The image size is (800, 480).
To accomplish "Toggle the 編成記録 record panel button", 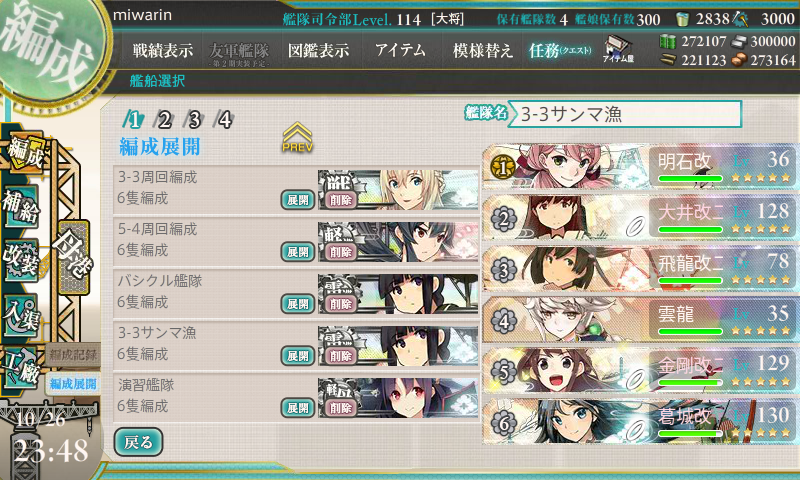I will coord(73,355).
